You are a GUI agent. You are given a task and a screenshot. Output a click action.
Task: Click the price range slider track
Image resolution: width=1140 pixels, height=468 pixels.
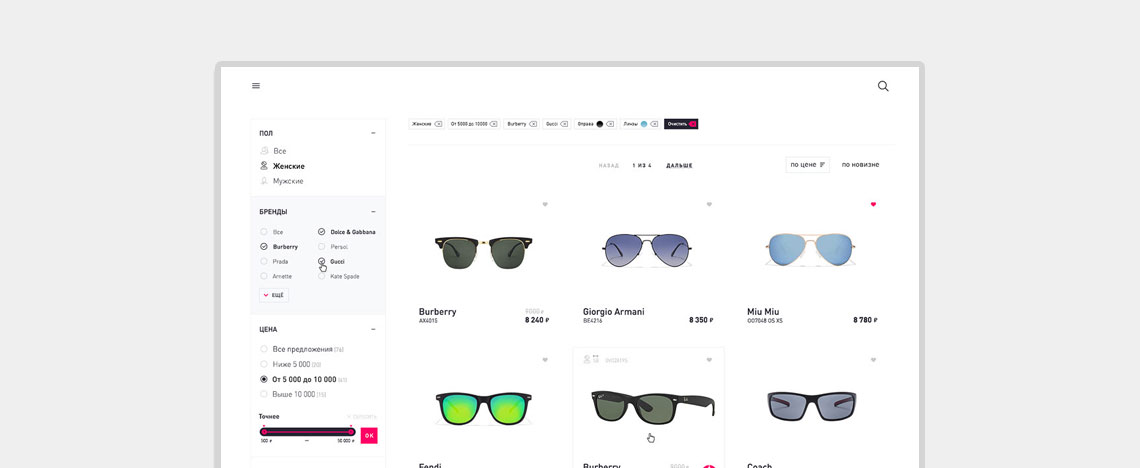pos(308,432)
